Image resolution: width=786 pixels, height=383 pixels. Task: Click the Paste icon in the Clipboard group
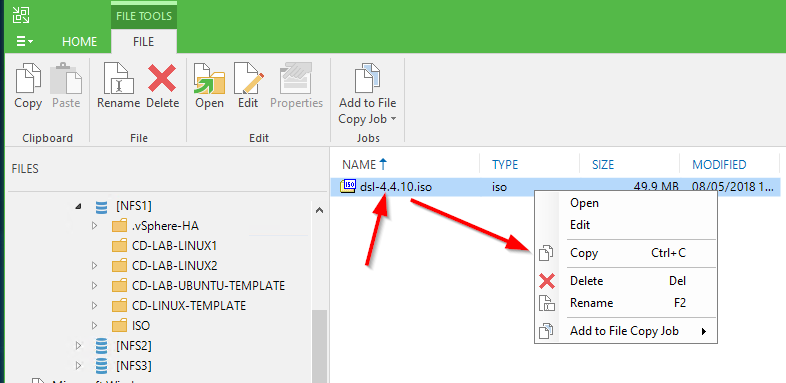click(66, 79)
